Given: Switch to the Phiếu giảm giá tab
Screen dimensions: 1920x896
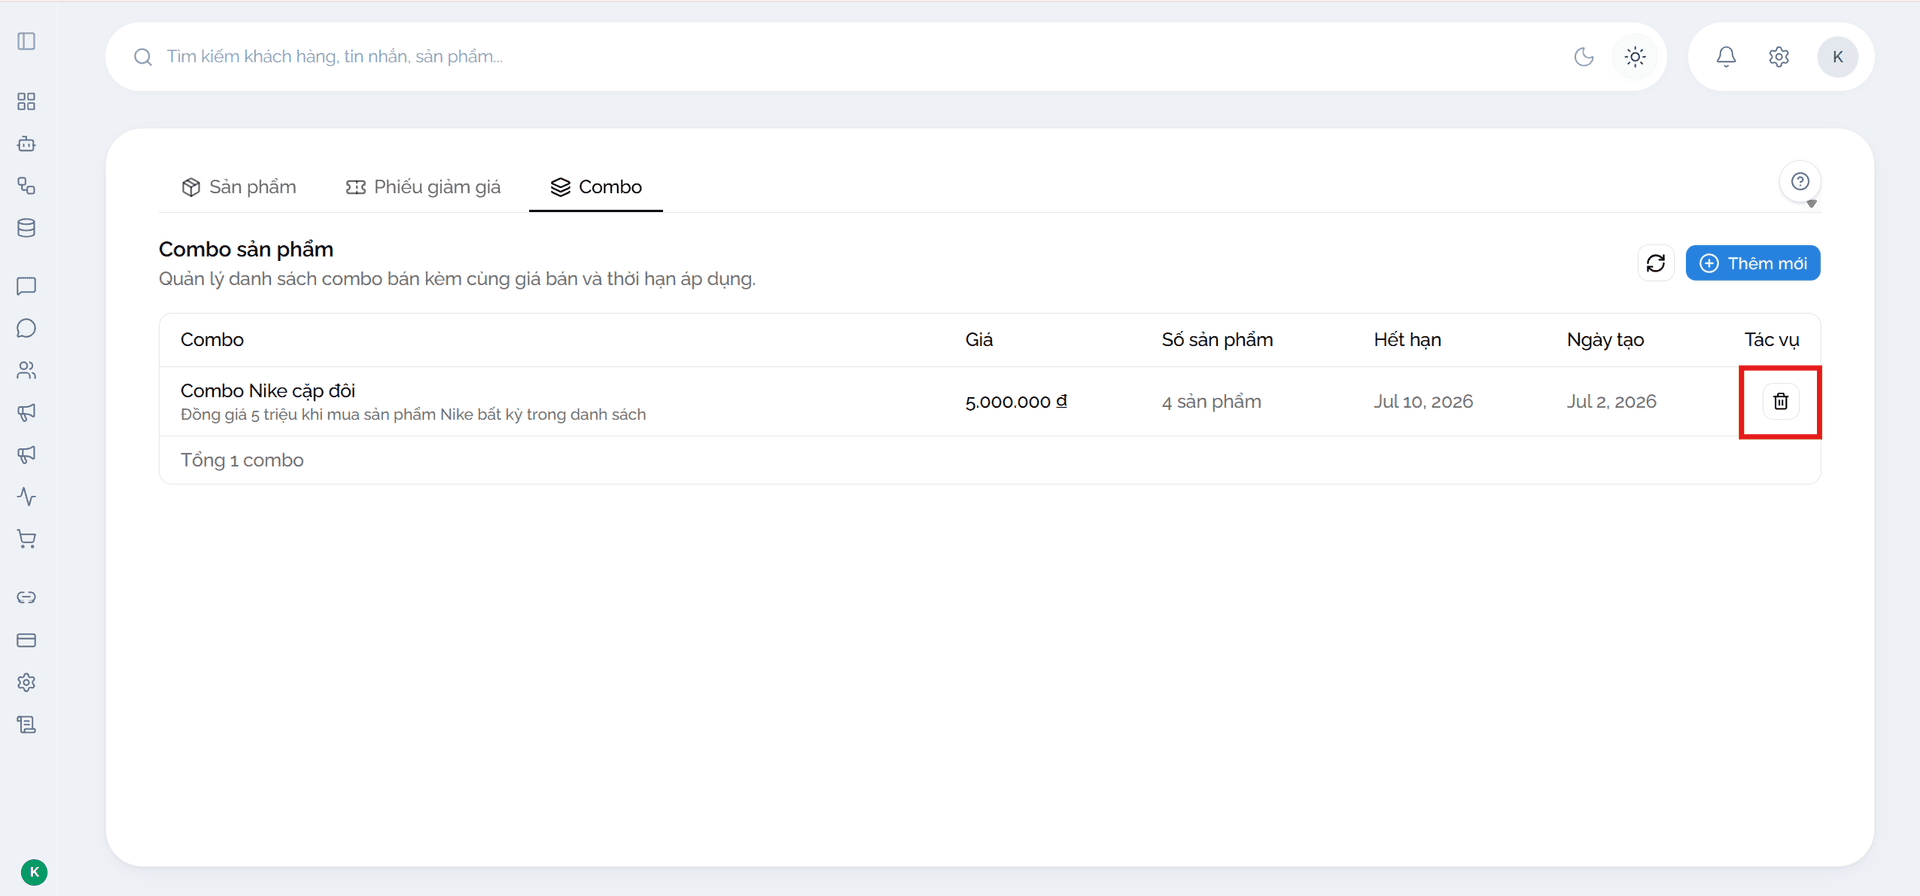Looking at the screenshot, I should [423, 187].
